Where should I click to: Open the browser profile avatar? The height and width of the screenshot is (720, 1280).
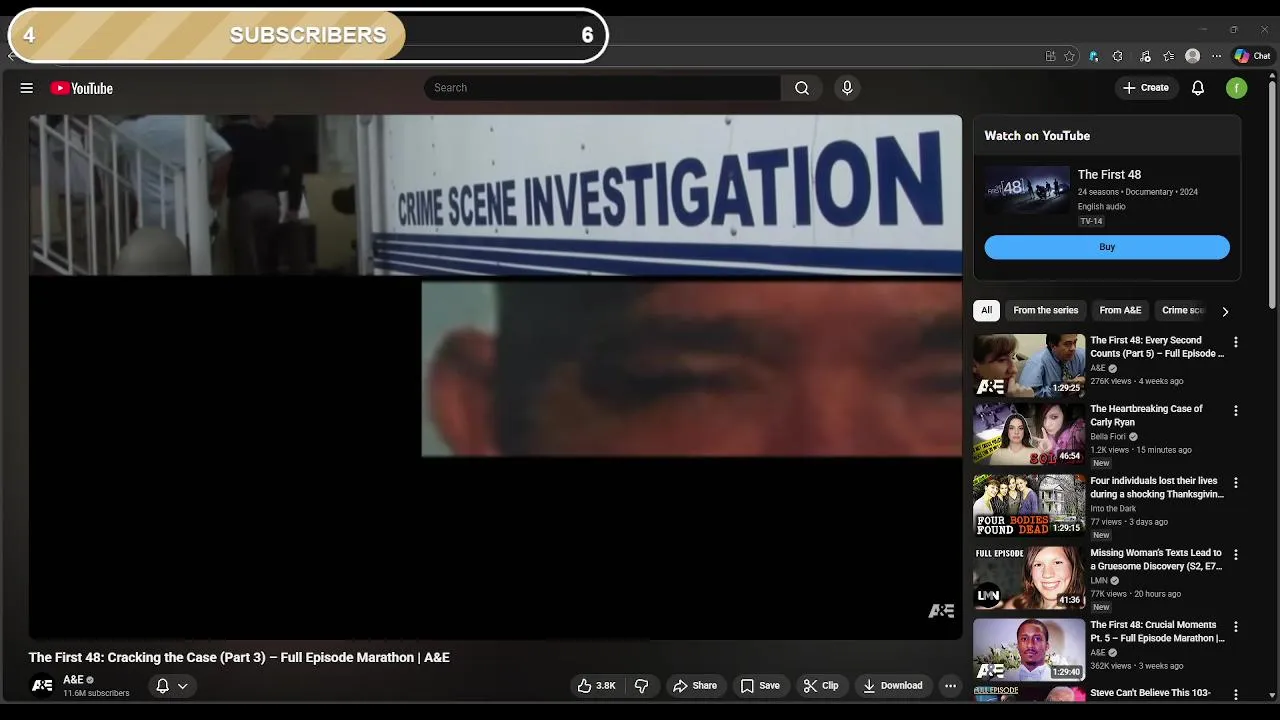pyautogui.click(x=1192, y=56)
